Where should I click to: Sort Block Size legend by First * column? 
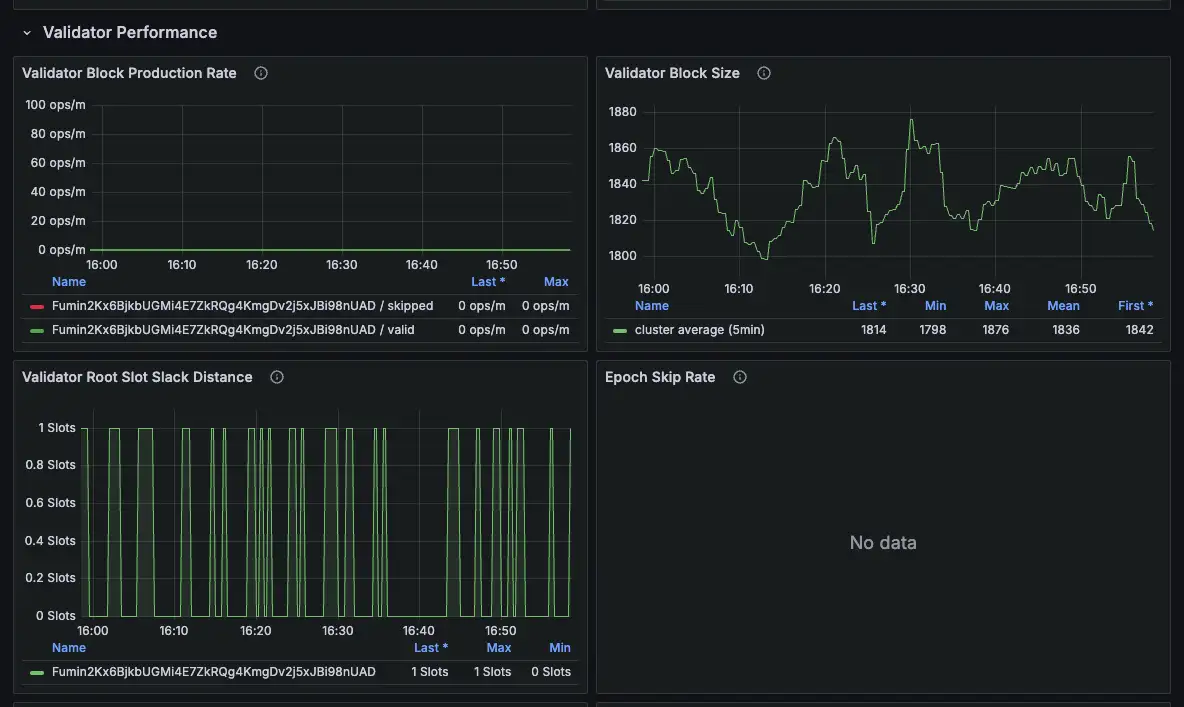[1135, 306]
